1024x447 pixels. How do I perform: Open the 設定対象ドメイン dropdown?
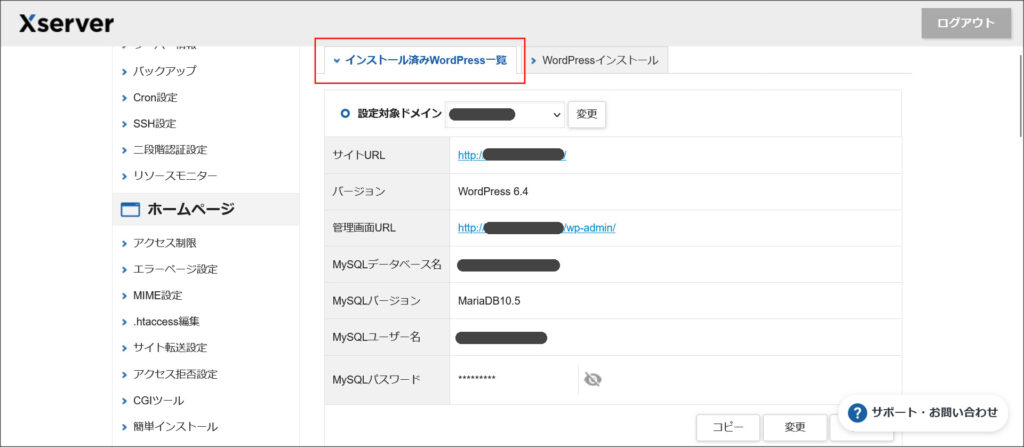505,114
